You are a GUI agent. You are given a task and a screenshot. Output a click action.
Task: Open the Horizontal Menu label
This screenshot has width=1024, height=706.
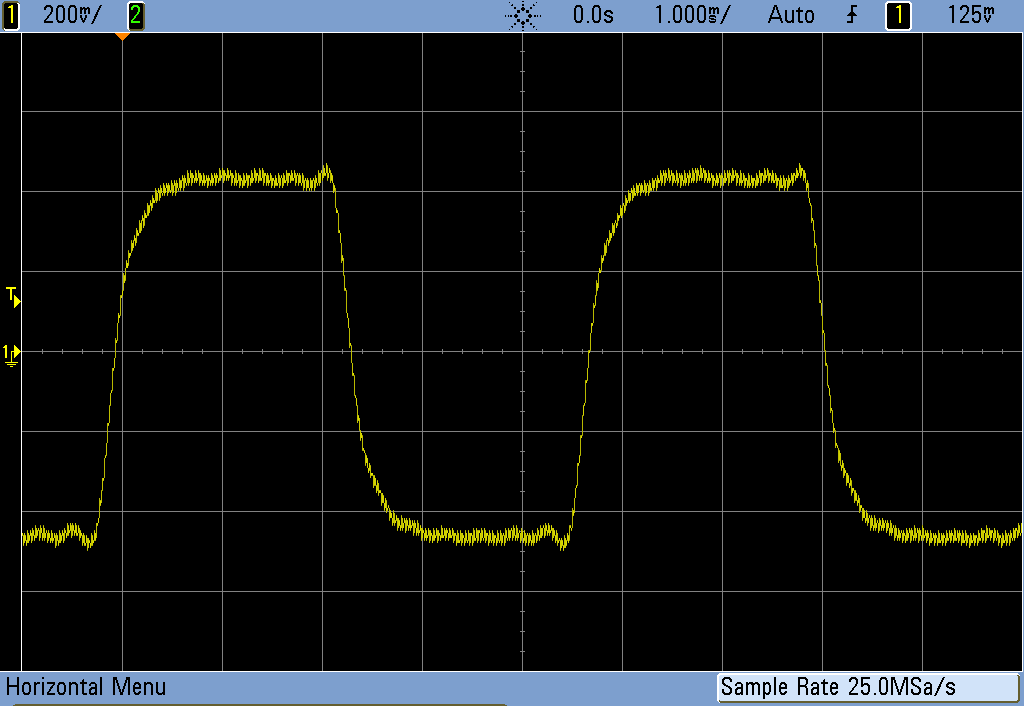click(86, 687)
